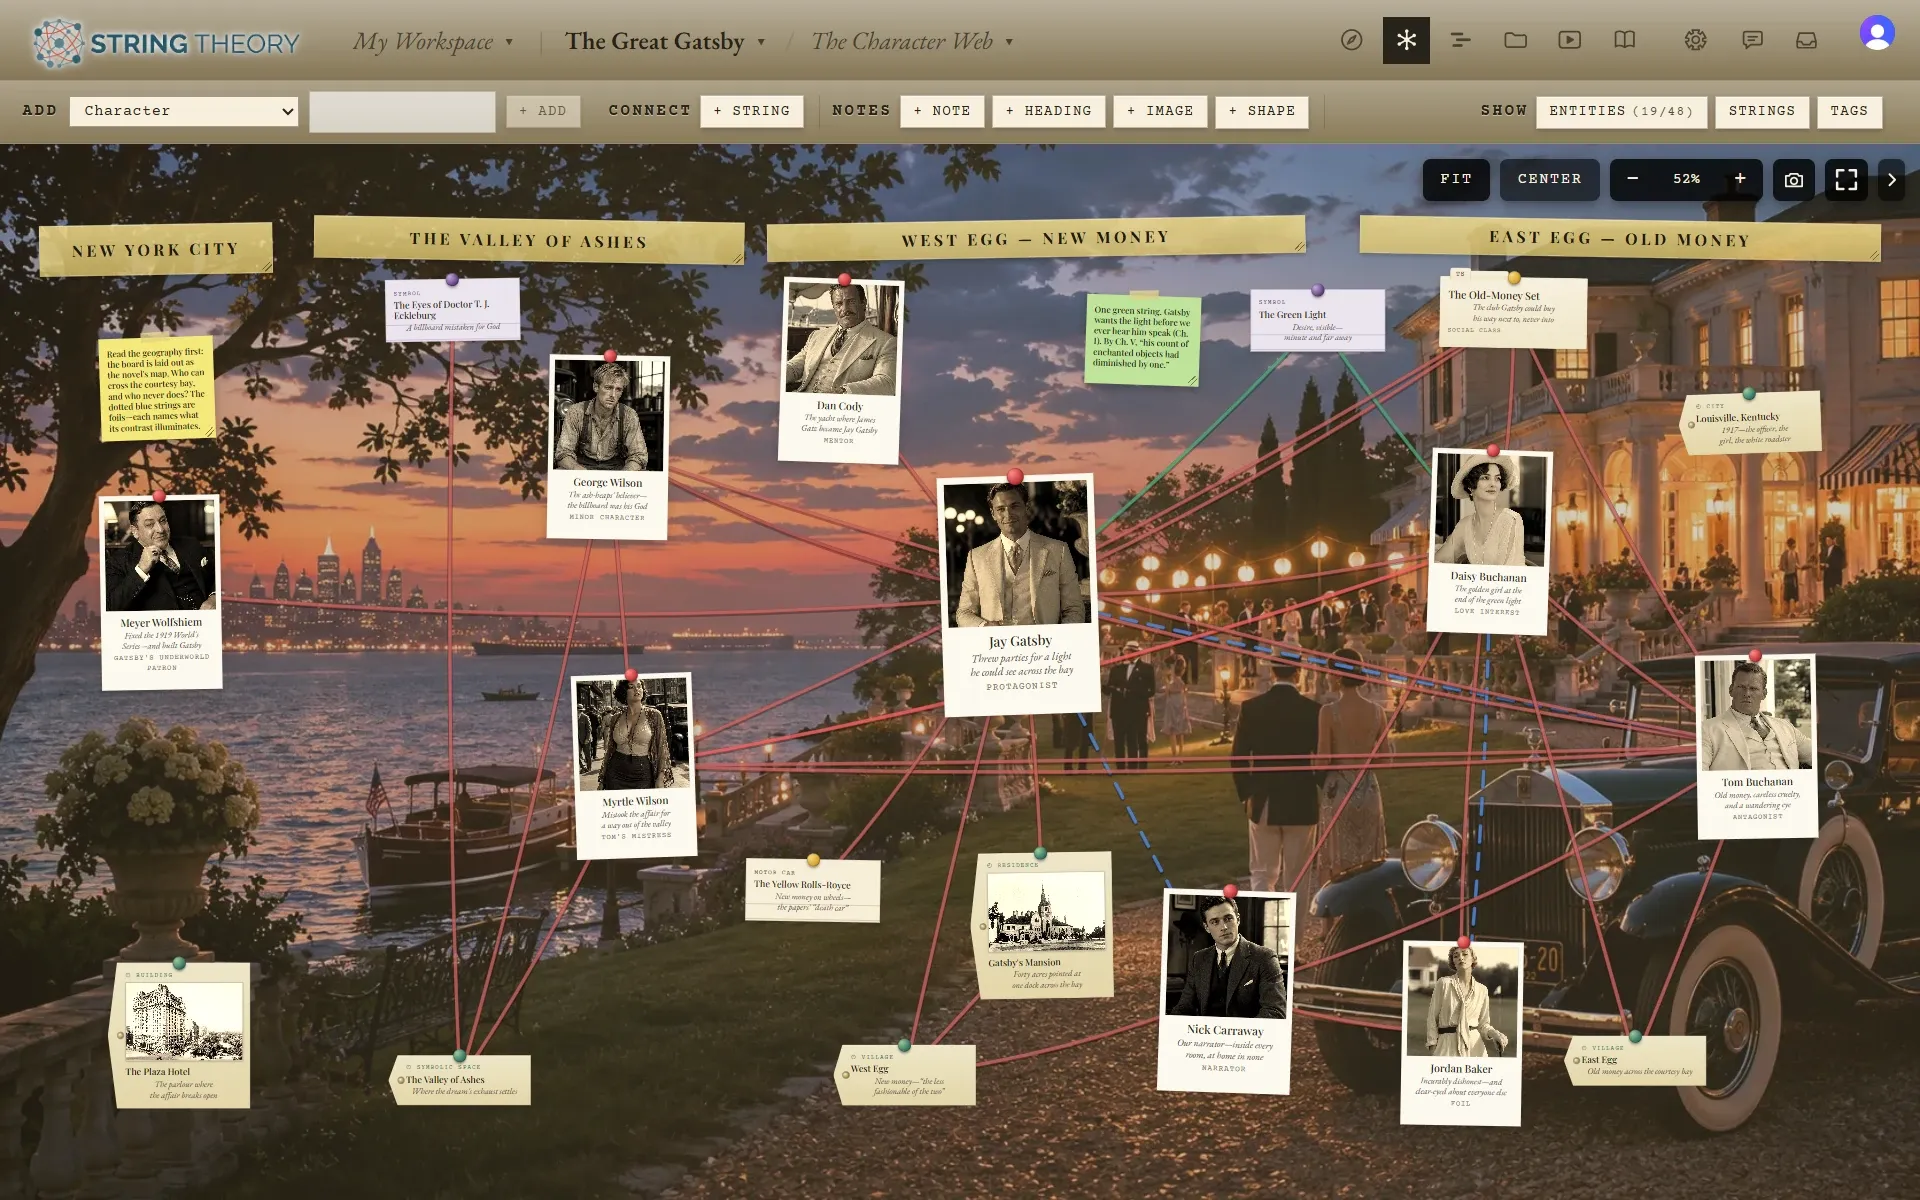Click the yellow geography sticky note
This screenshot has width=1920, height=1200.
156,390
